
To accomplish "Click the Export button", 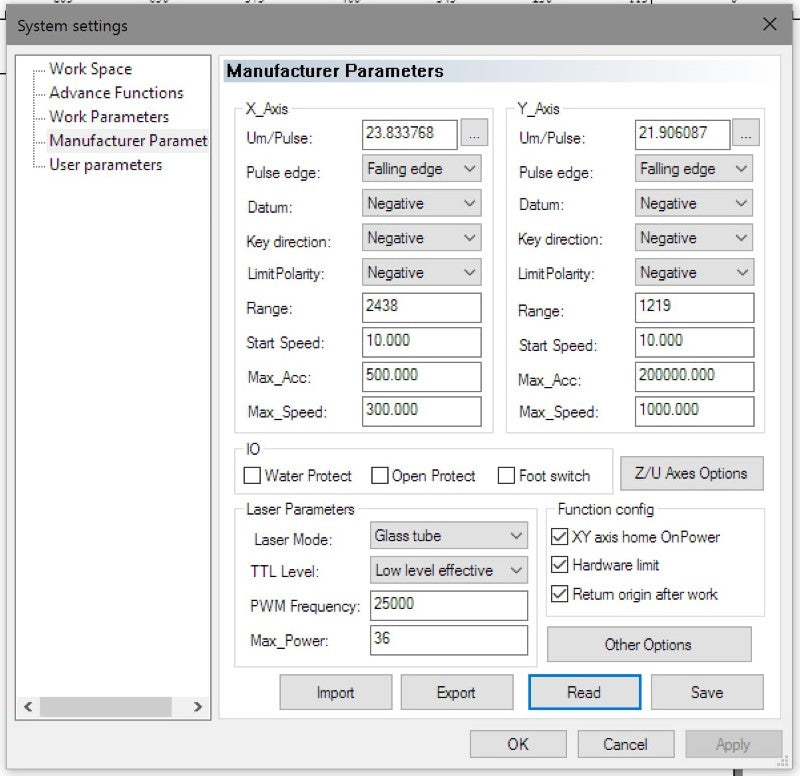I will tap(456, 692).
